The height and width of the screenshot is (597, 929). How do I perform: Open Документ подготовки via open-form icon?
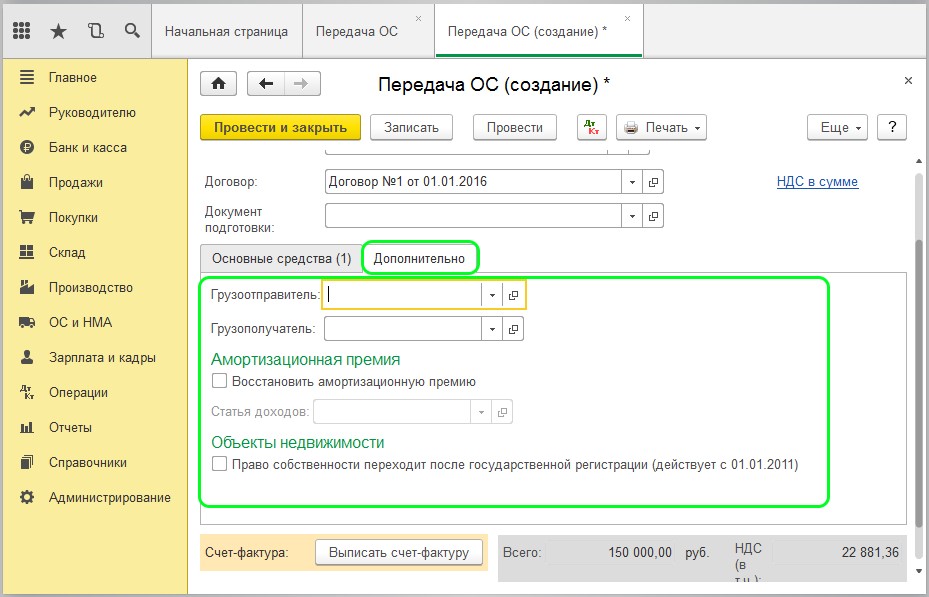pos(653,216)
